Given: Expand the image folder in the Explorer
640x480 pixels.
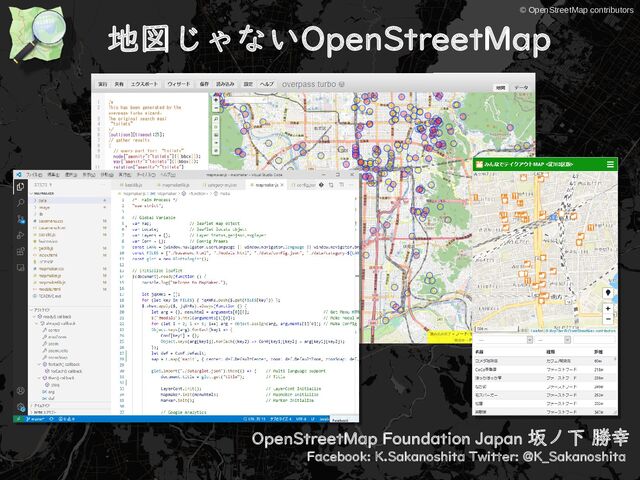Looking at the screenshot, I should tap(69, 207).
